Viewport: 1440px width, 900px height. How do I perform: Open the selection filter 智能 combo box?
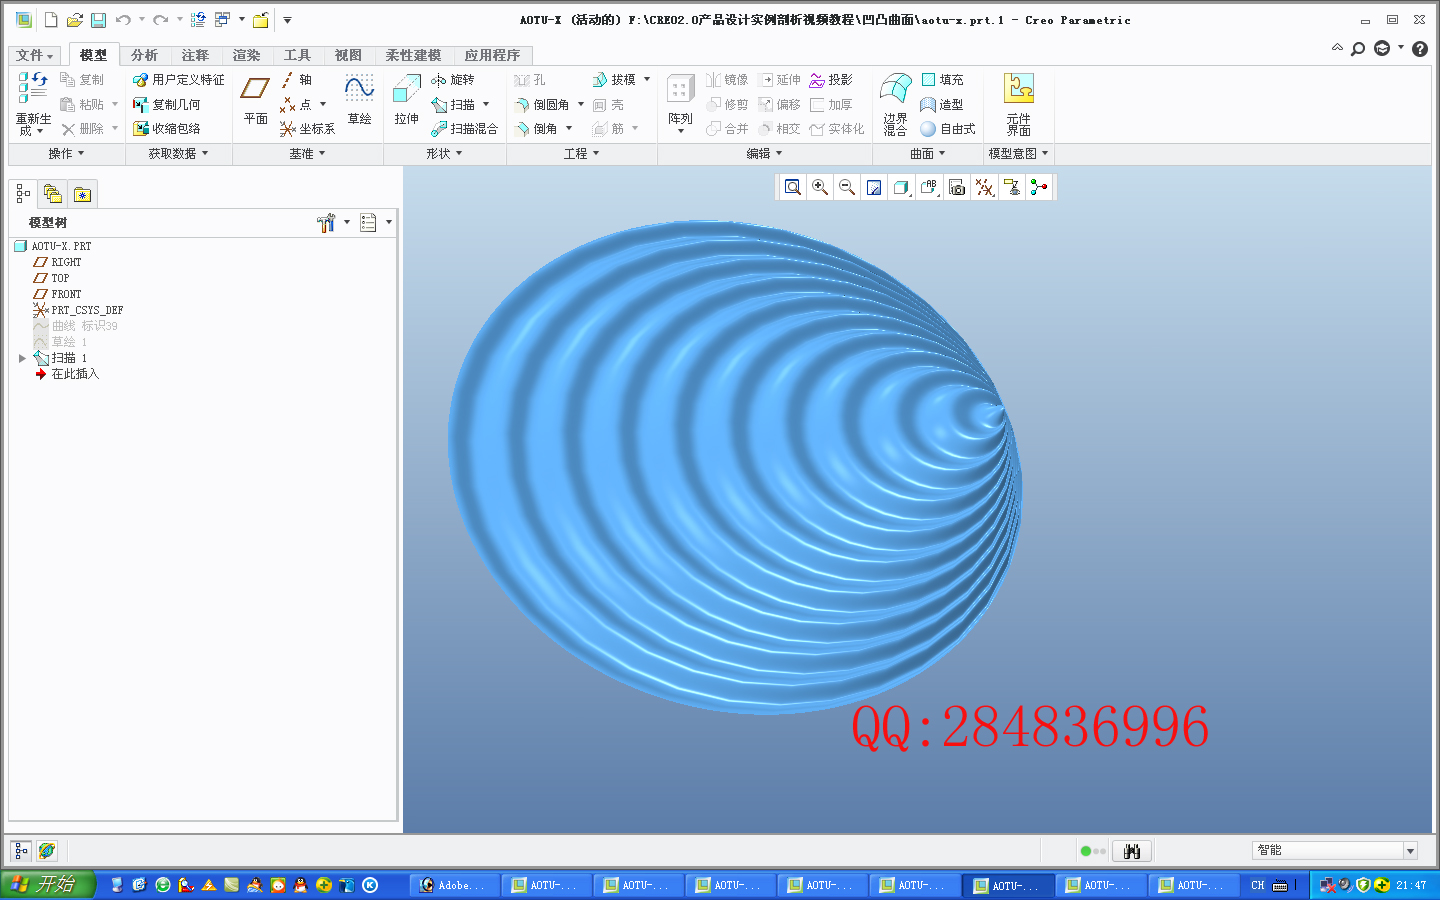[x=1334, y=850]
